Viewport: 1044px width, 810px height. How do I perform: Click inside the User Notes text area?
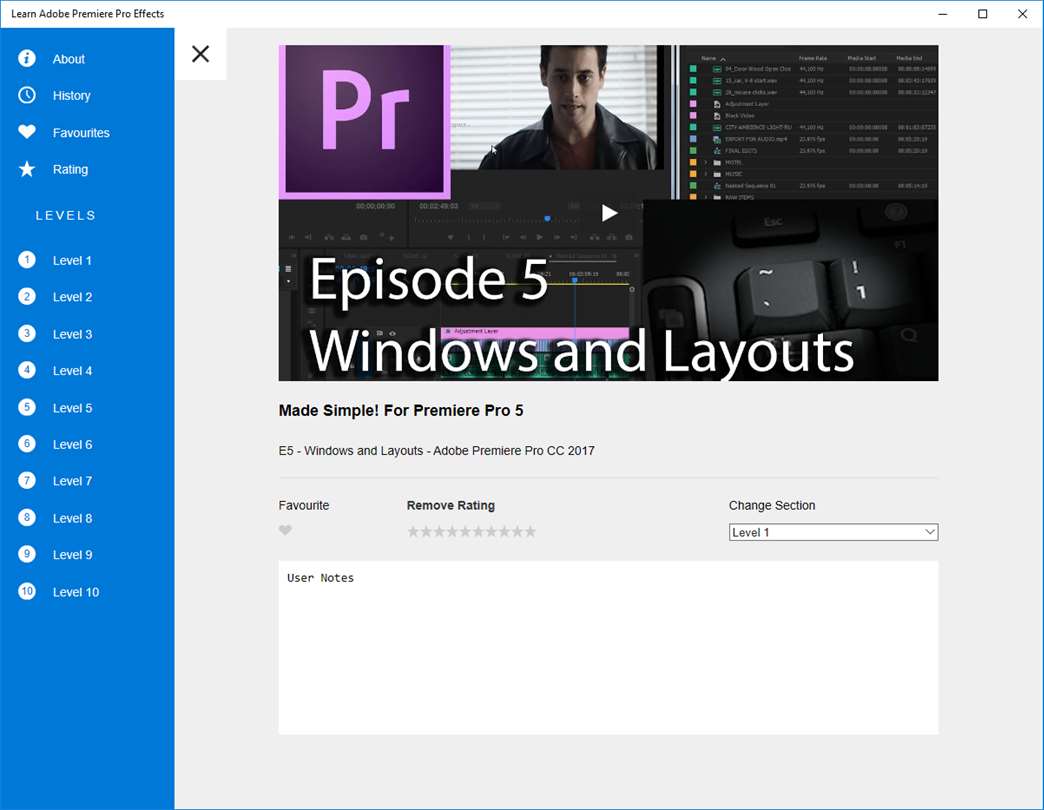point(608,648)
